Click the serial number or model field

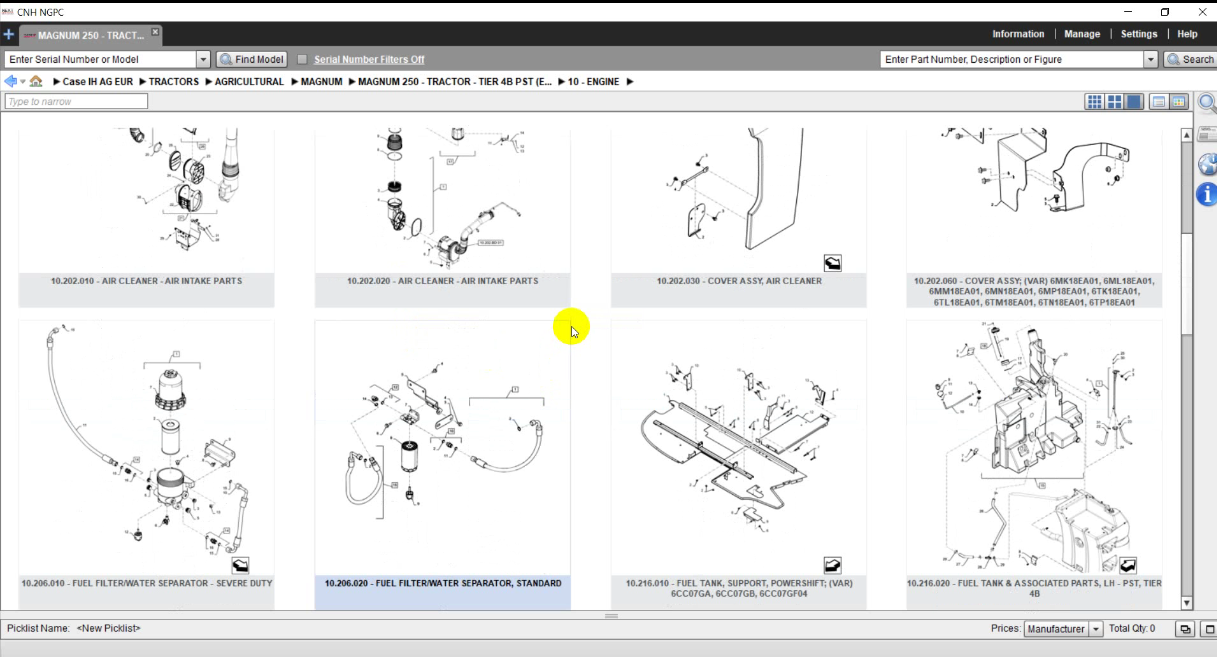(101, 60)
